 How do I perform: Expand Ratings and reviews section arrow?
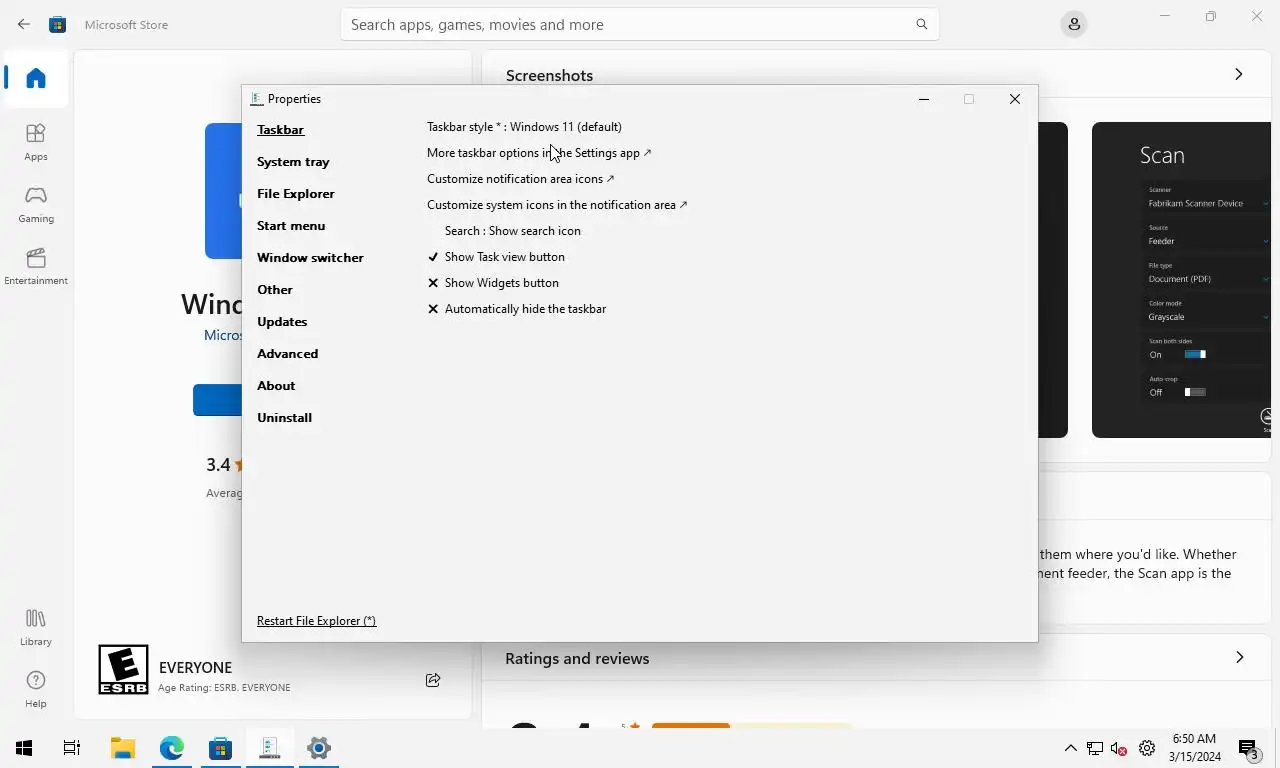(1239, 658)
